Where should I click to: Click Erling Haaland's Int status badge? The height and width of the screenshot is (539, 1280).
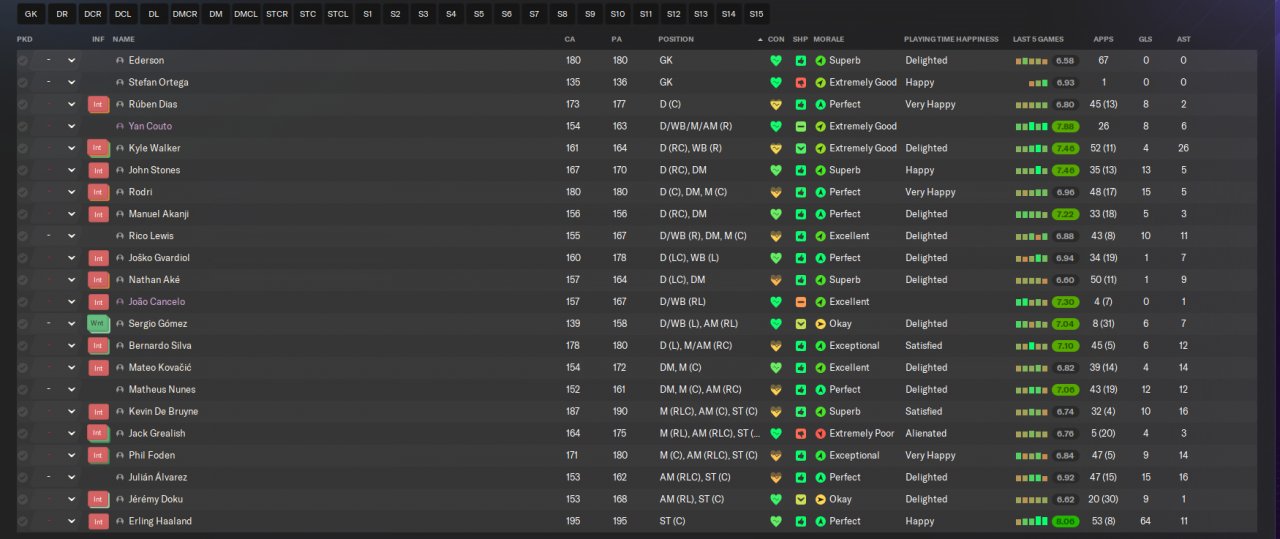click(x=98, y=521)
